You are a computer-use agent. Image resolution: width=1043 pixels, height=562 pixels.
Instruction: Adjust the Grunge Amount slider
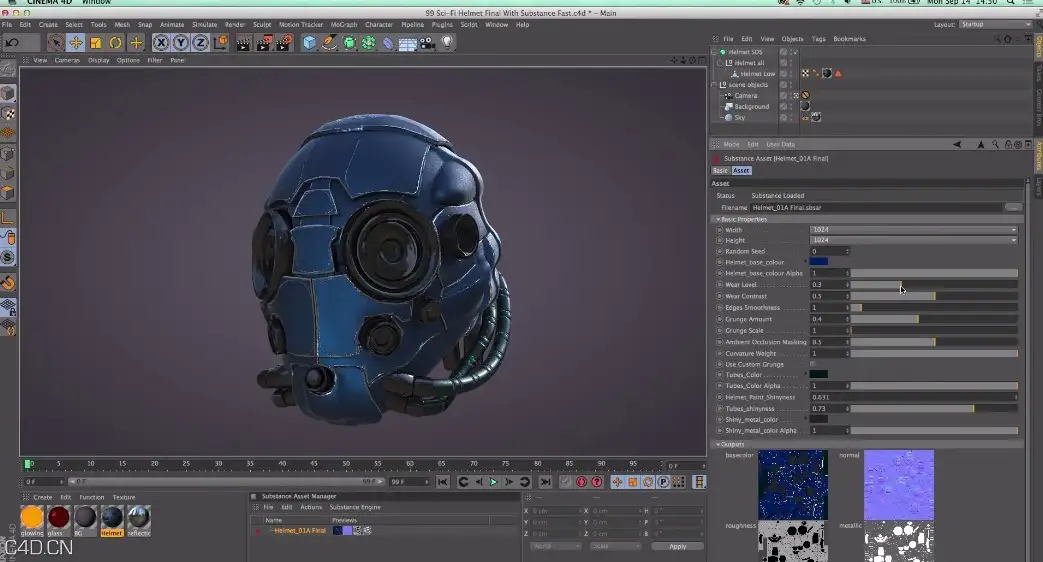point(935,319)
